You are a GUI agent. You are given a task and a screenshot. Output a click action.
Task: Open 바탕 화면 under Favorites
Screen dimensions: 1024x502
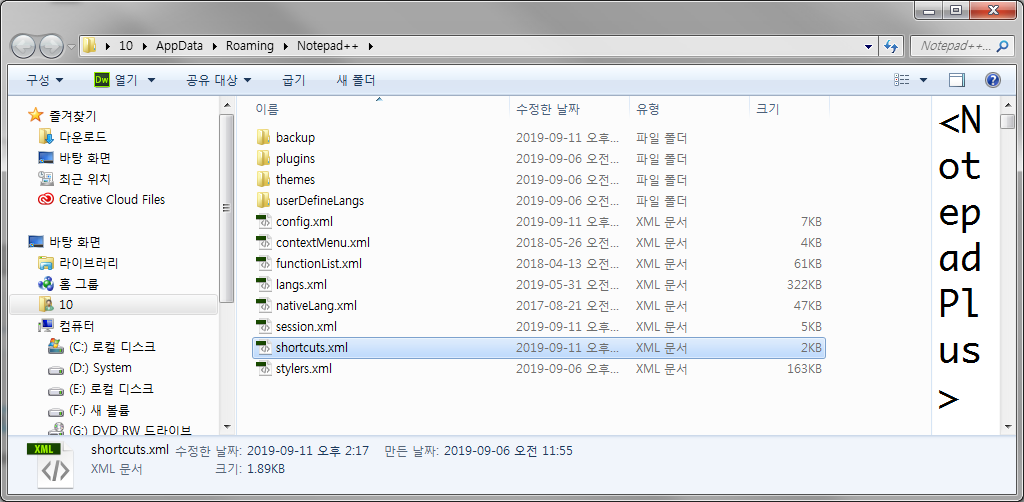[84, 158]
